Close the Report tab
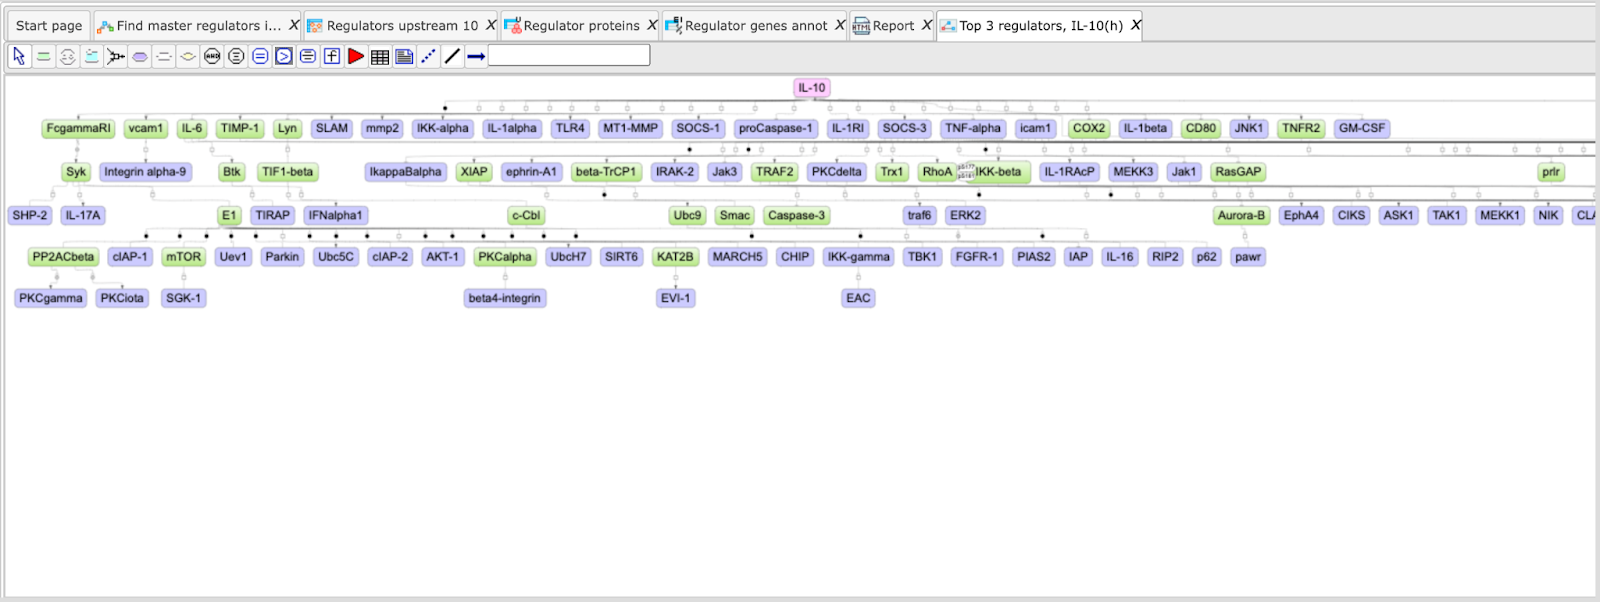The image size is (1600, 602). (927, 25)
